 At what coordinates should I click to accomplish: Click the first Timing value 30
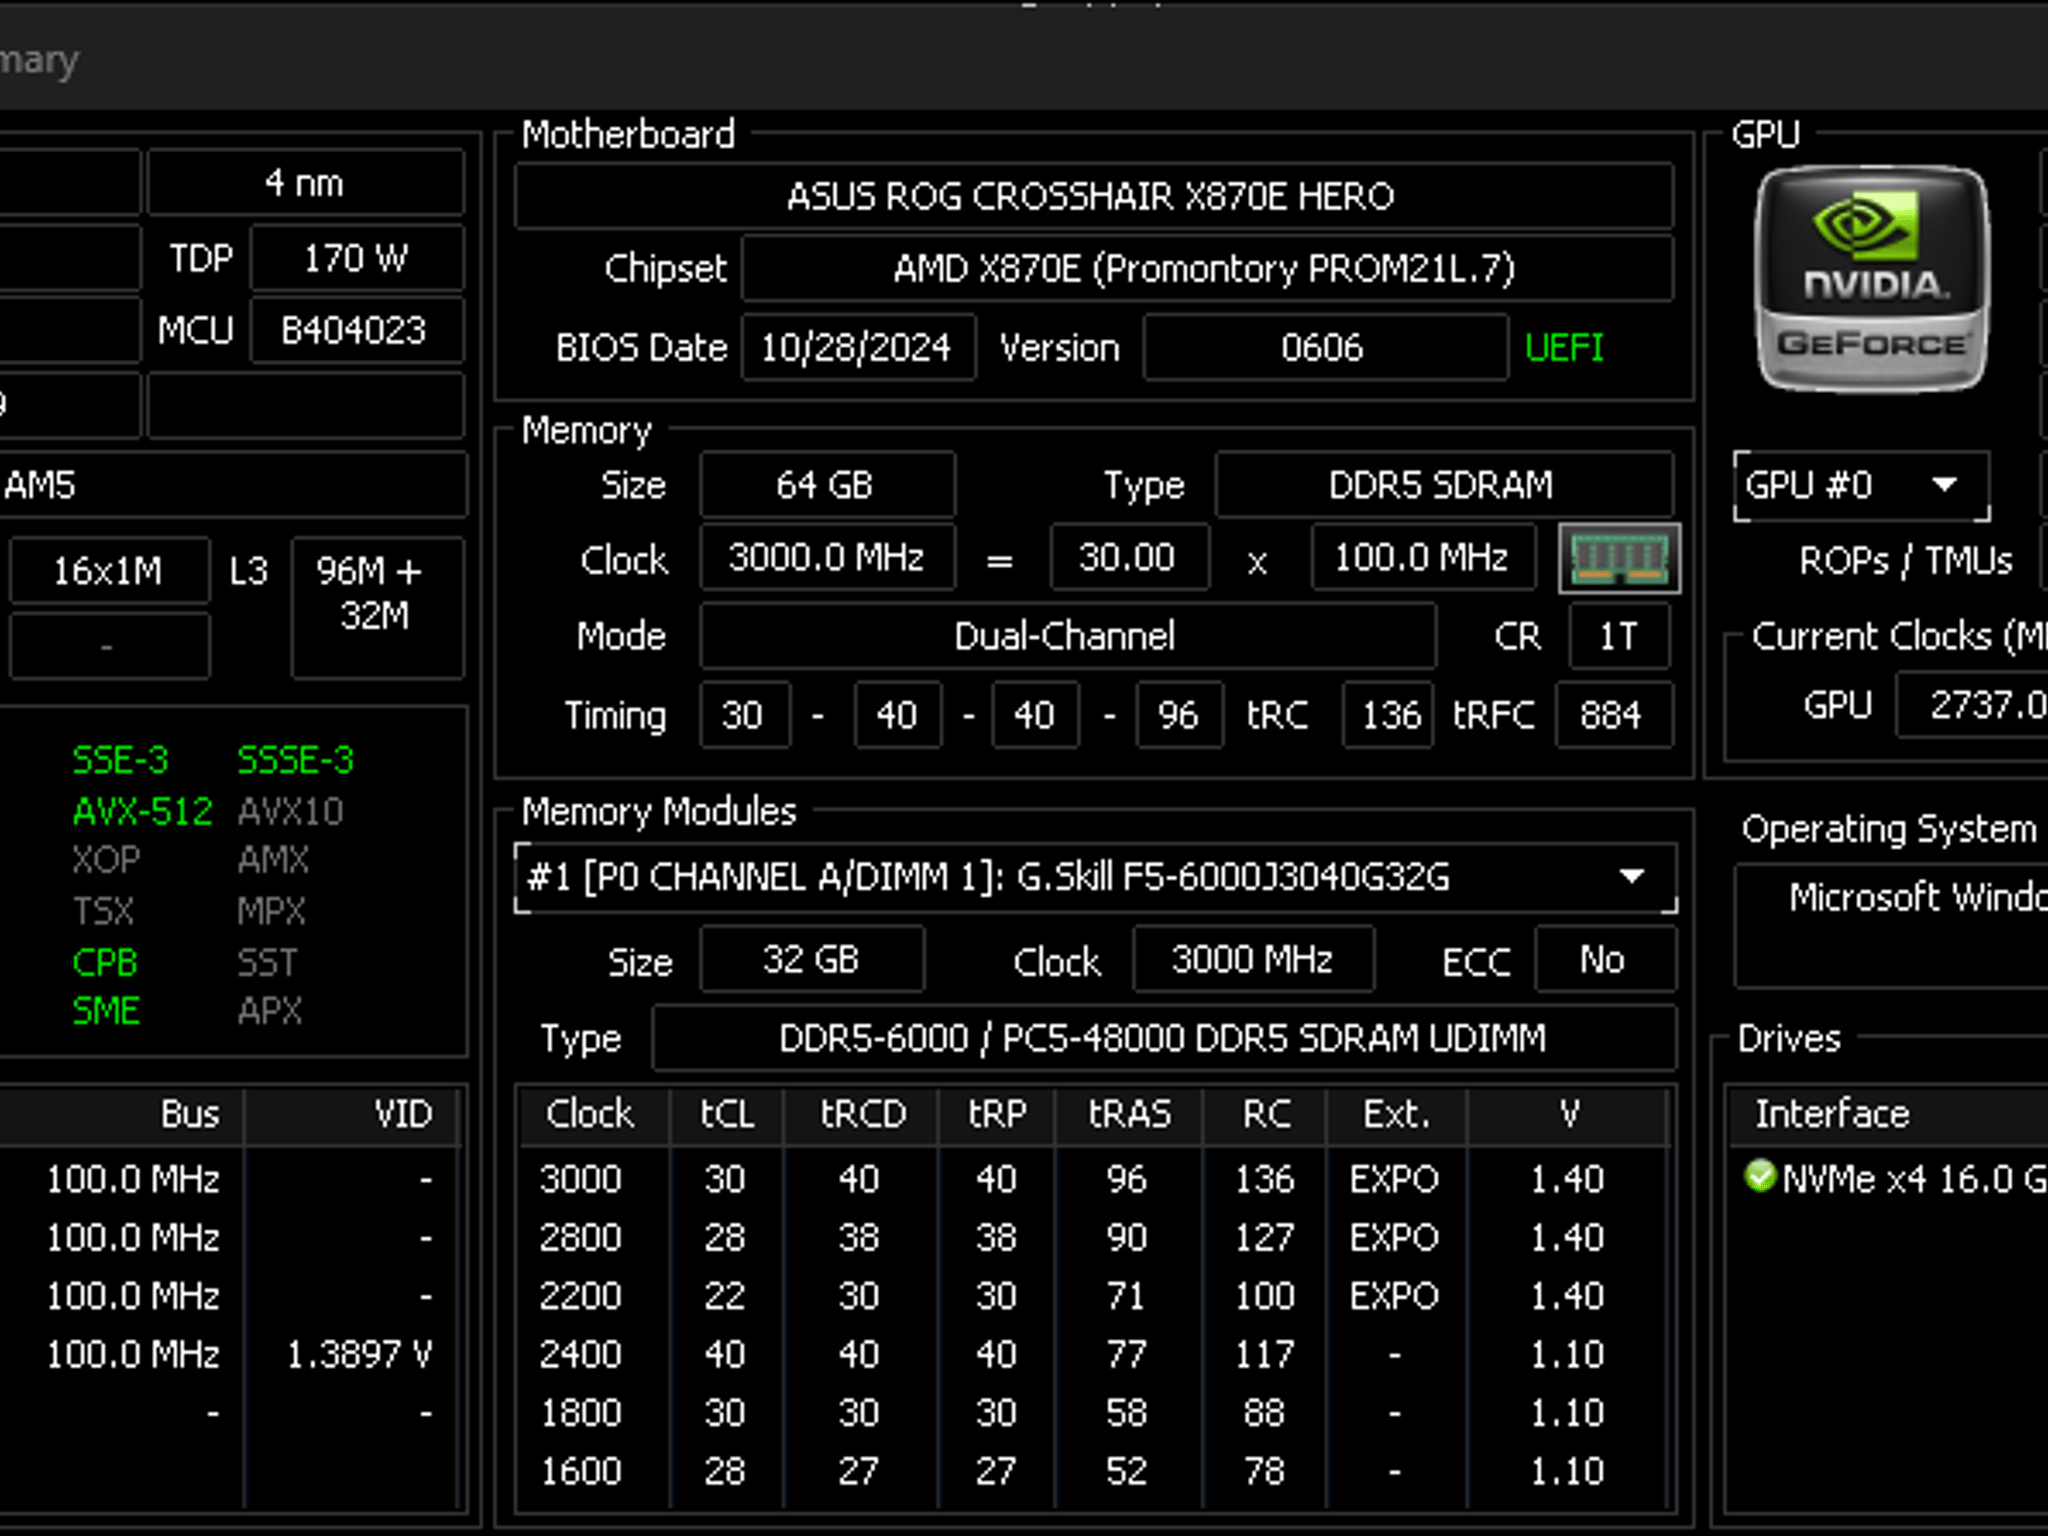tap(744, 715)
